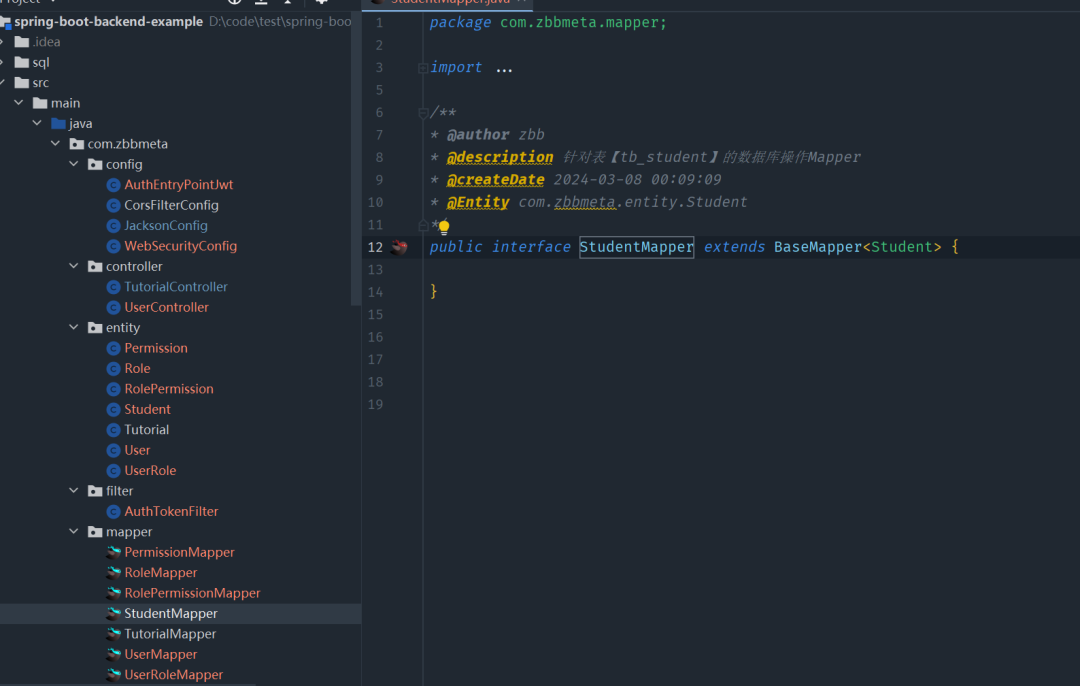The width and height of the screenshot is (1080, 686).
Task: Click the com.zbbmeta package icon
Action: click(x=76, y=144)
